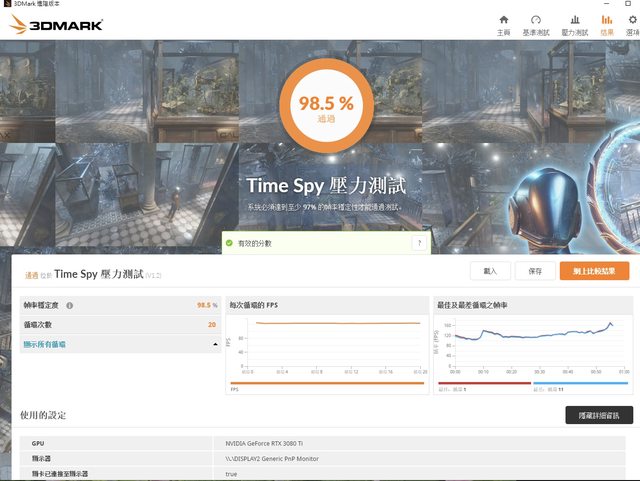
Task: Click the orange FPS legend bar
Action: click(x=327, y=383)
